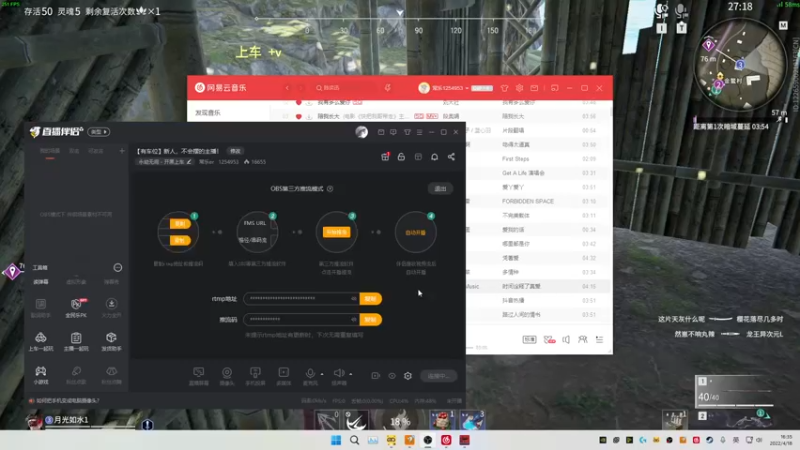
Task: Click the room title edit button
Action: click(235, 151)
